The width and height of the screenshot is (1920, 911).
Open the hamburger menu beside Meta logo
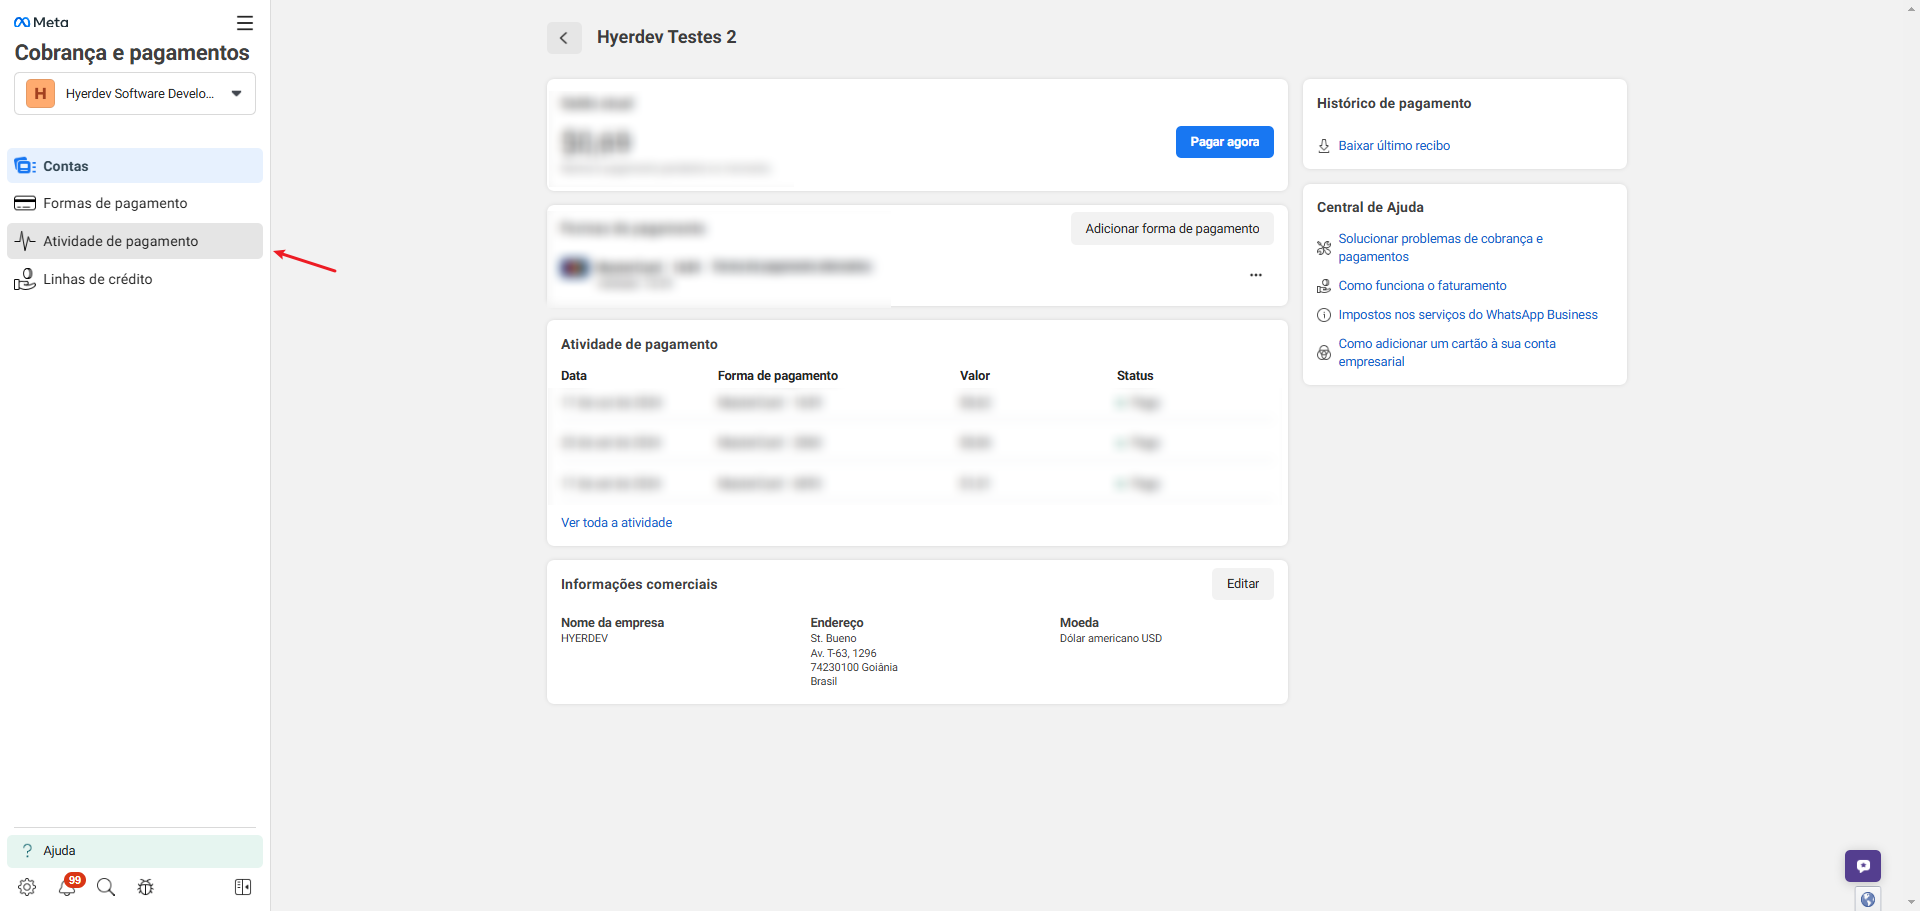point(245,23)
